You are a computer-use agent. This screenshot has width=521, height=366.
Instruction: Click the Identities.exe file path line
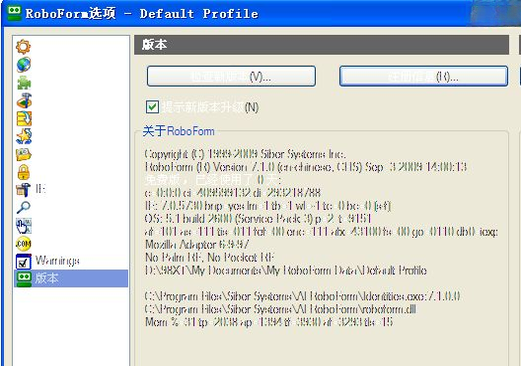tap(302, 296)
